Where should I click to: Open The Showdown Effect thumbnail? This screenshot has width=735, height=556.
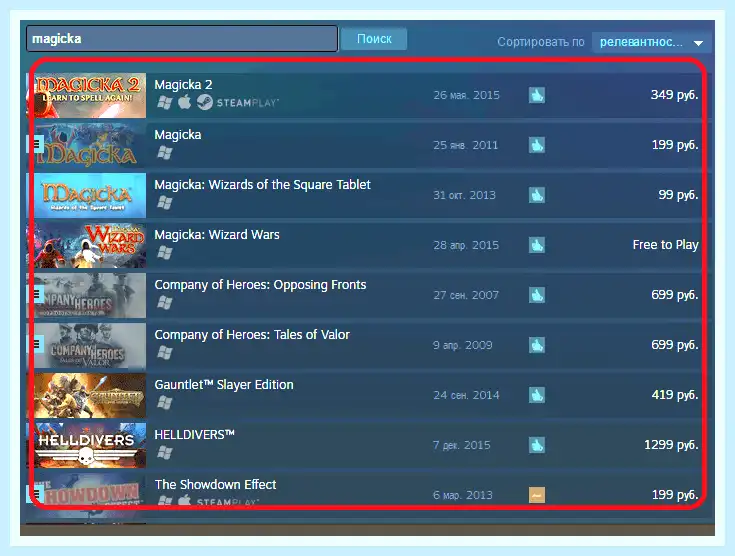(x=87, y=495)
